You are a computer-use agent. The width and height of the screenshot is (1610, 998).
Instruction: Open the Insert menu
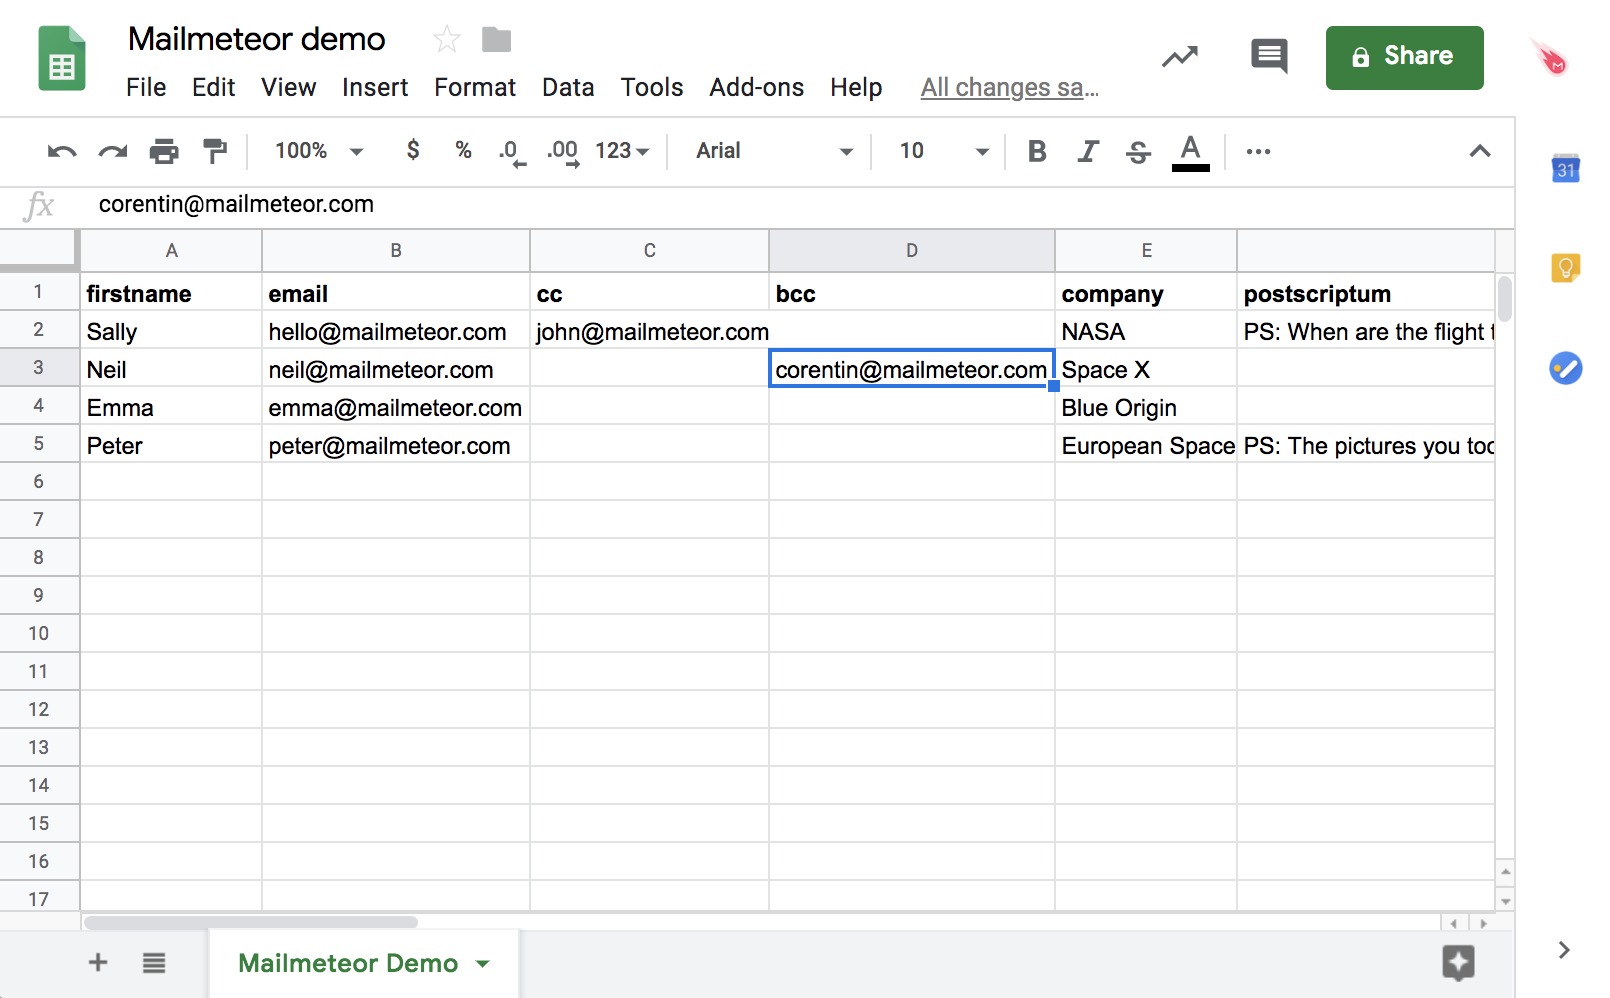point(375,88)
